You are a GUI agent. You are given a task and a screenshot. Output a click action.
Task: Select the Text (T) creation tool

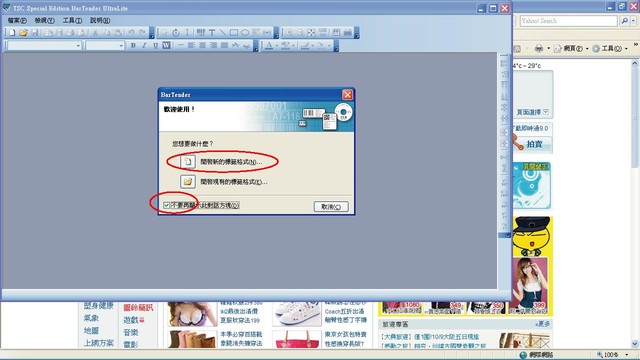[212, 33]
